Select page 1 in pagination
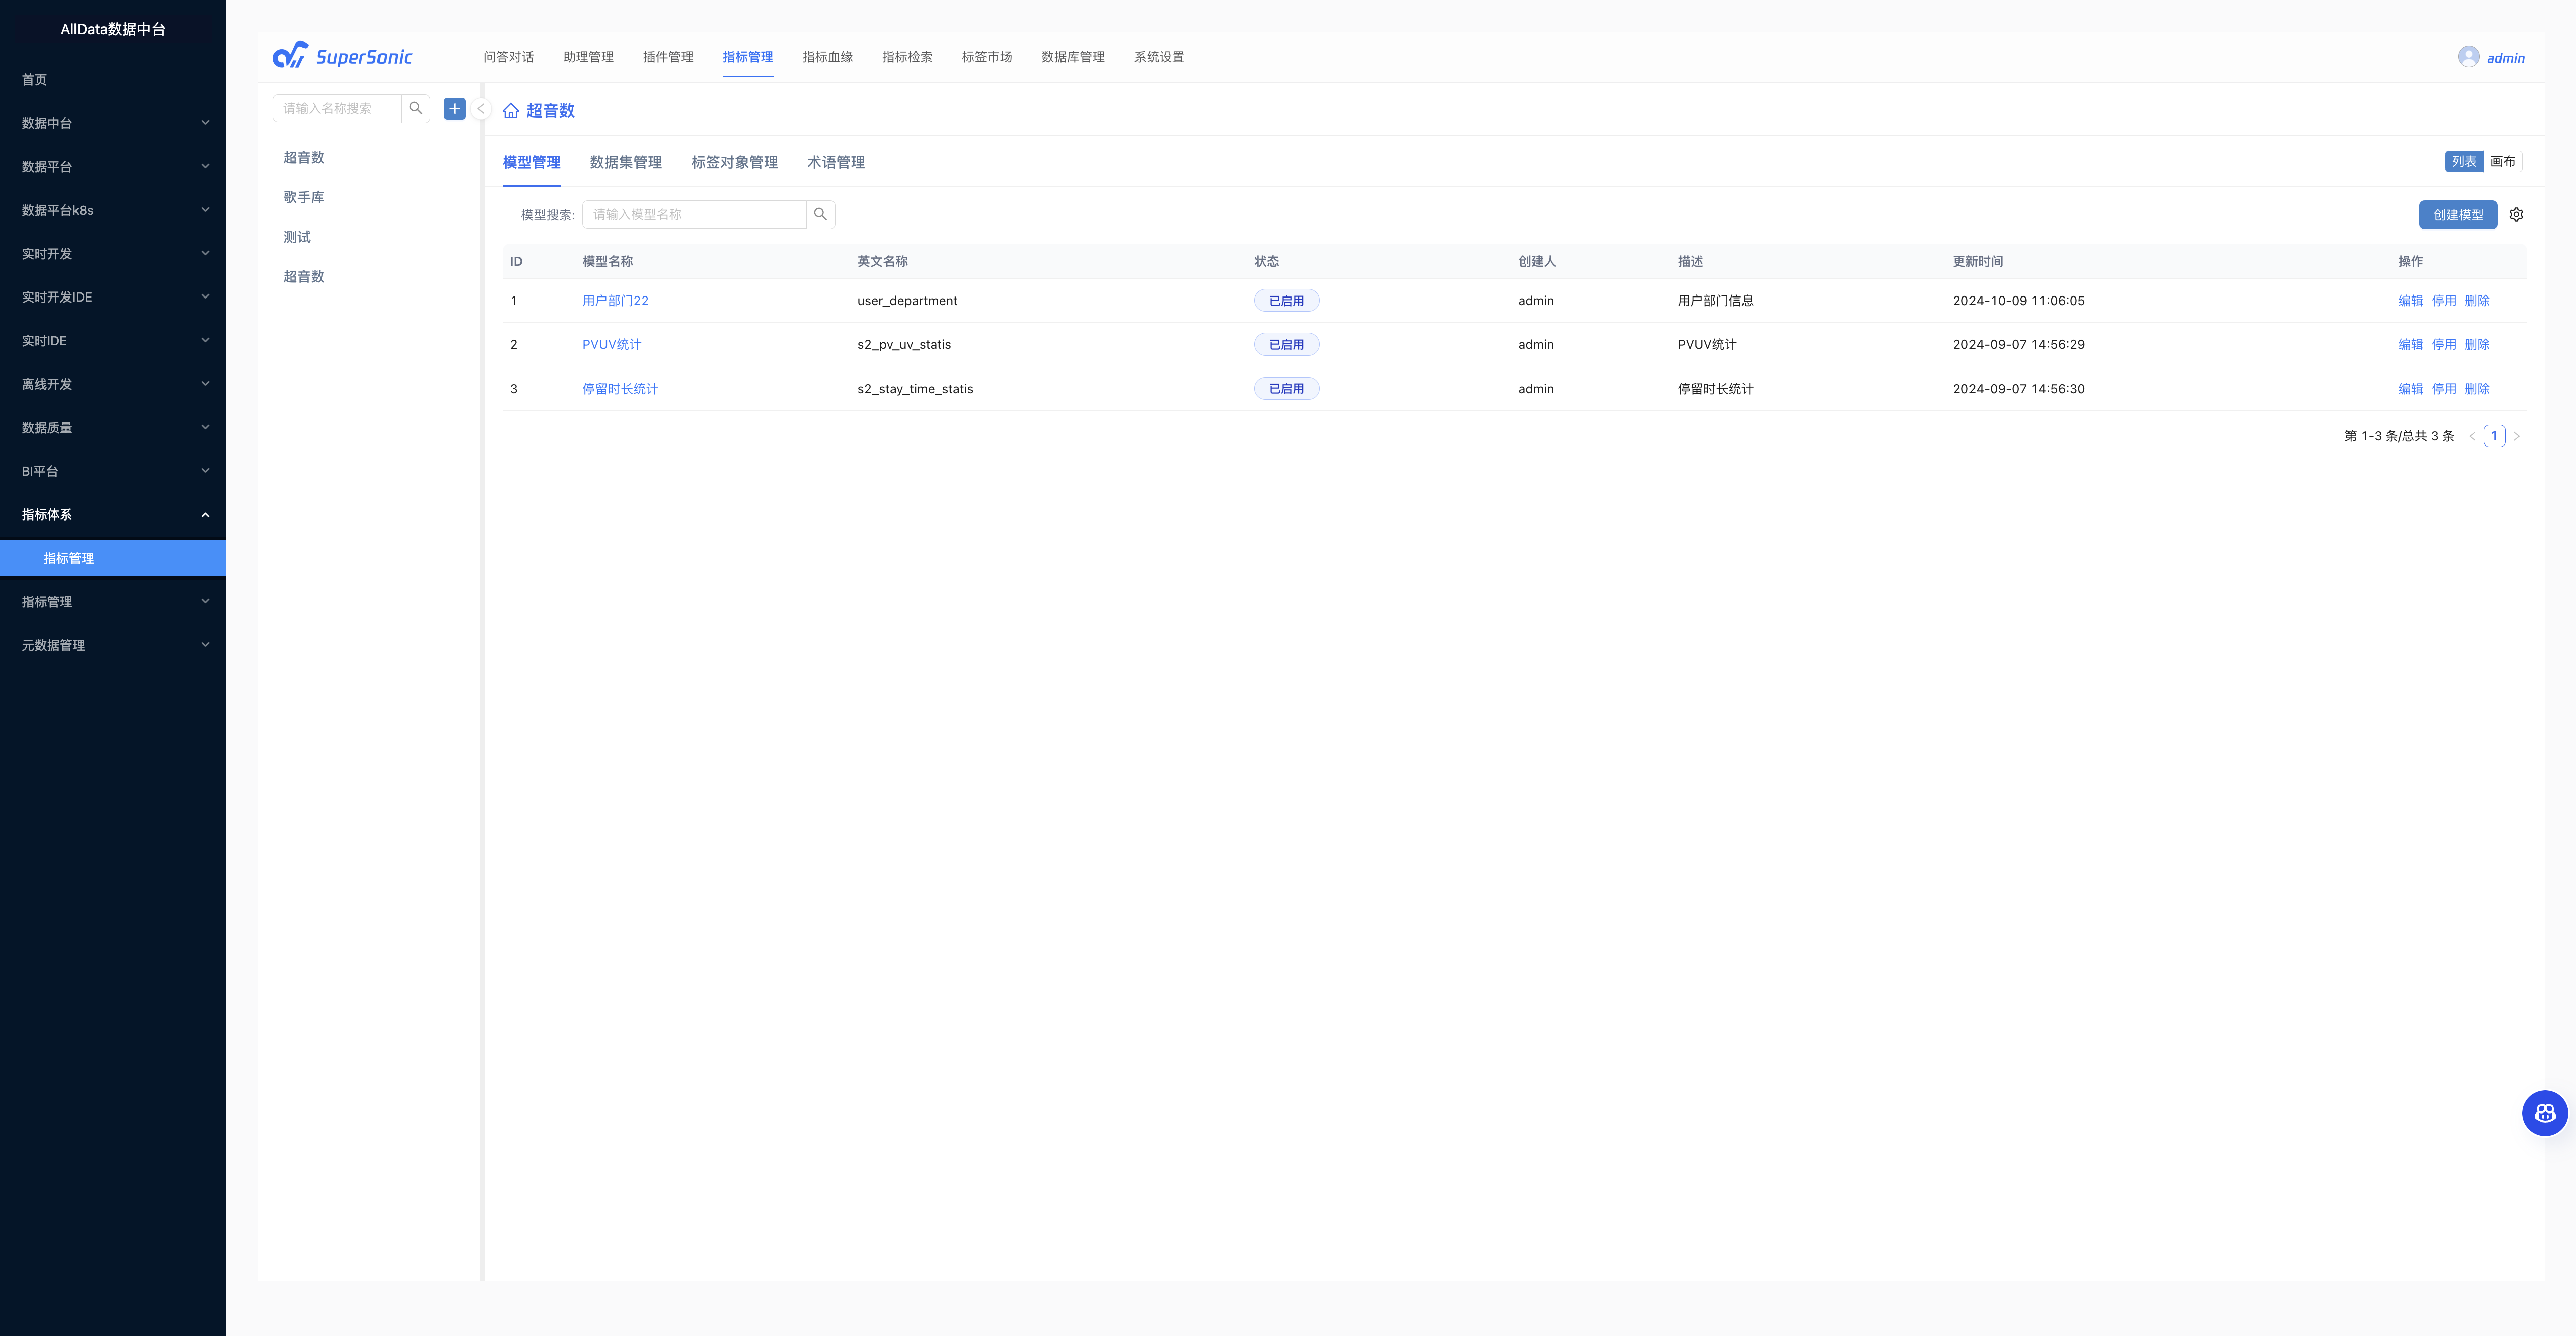 coord(2494,436)
